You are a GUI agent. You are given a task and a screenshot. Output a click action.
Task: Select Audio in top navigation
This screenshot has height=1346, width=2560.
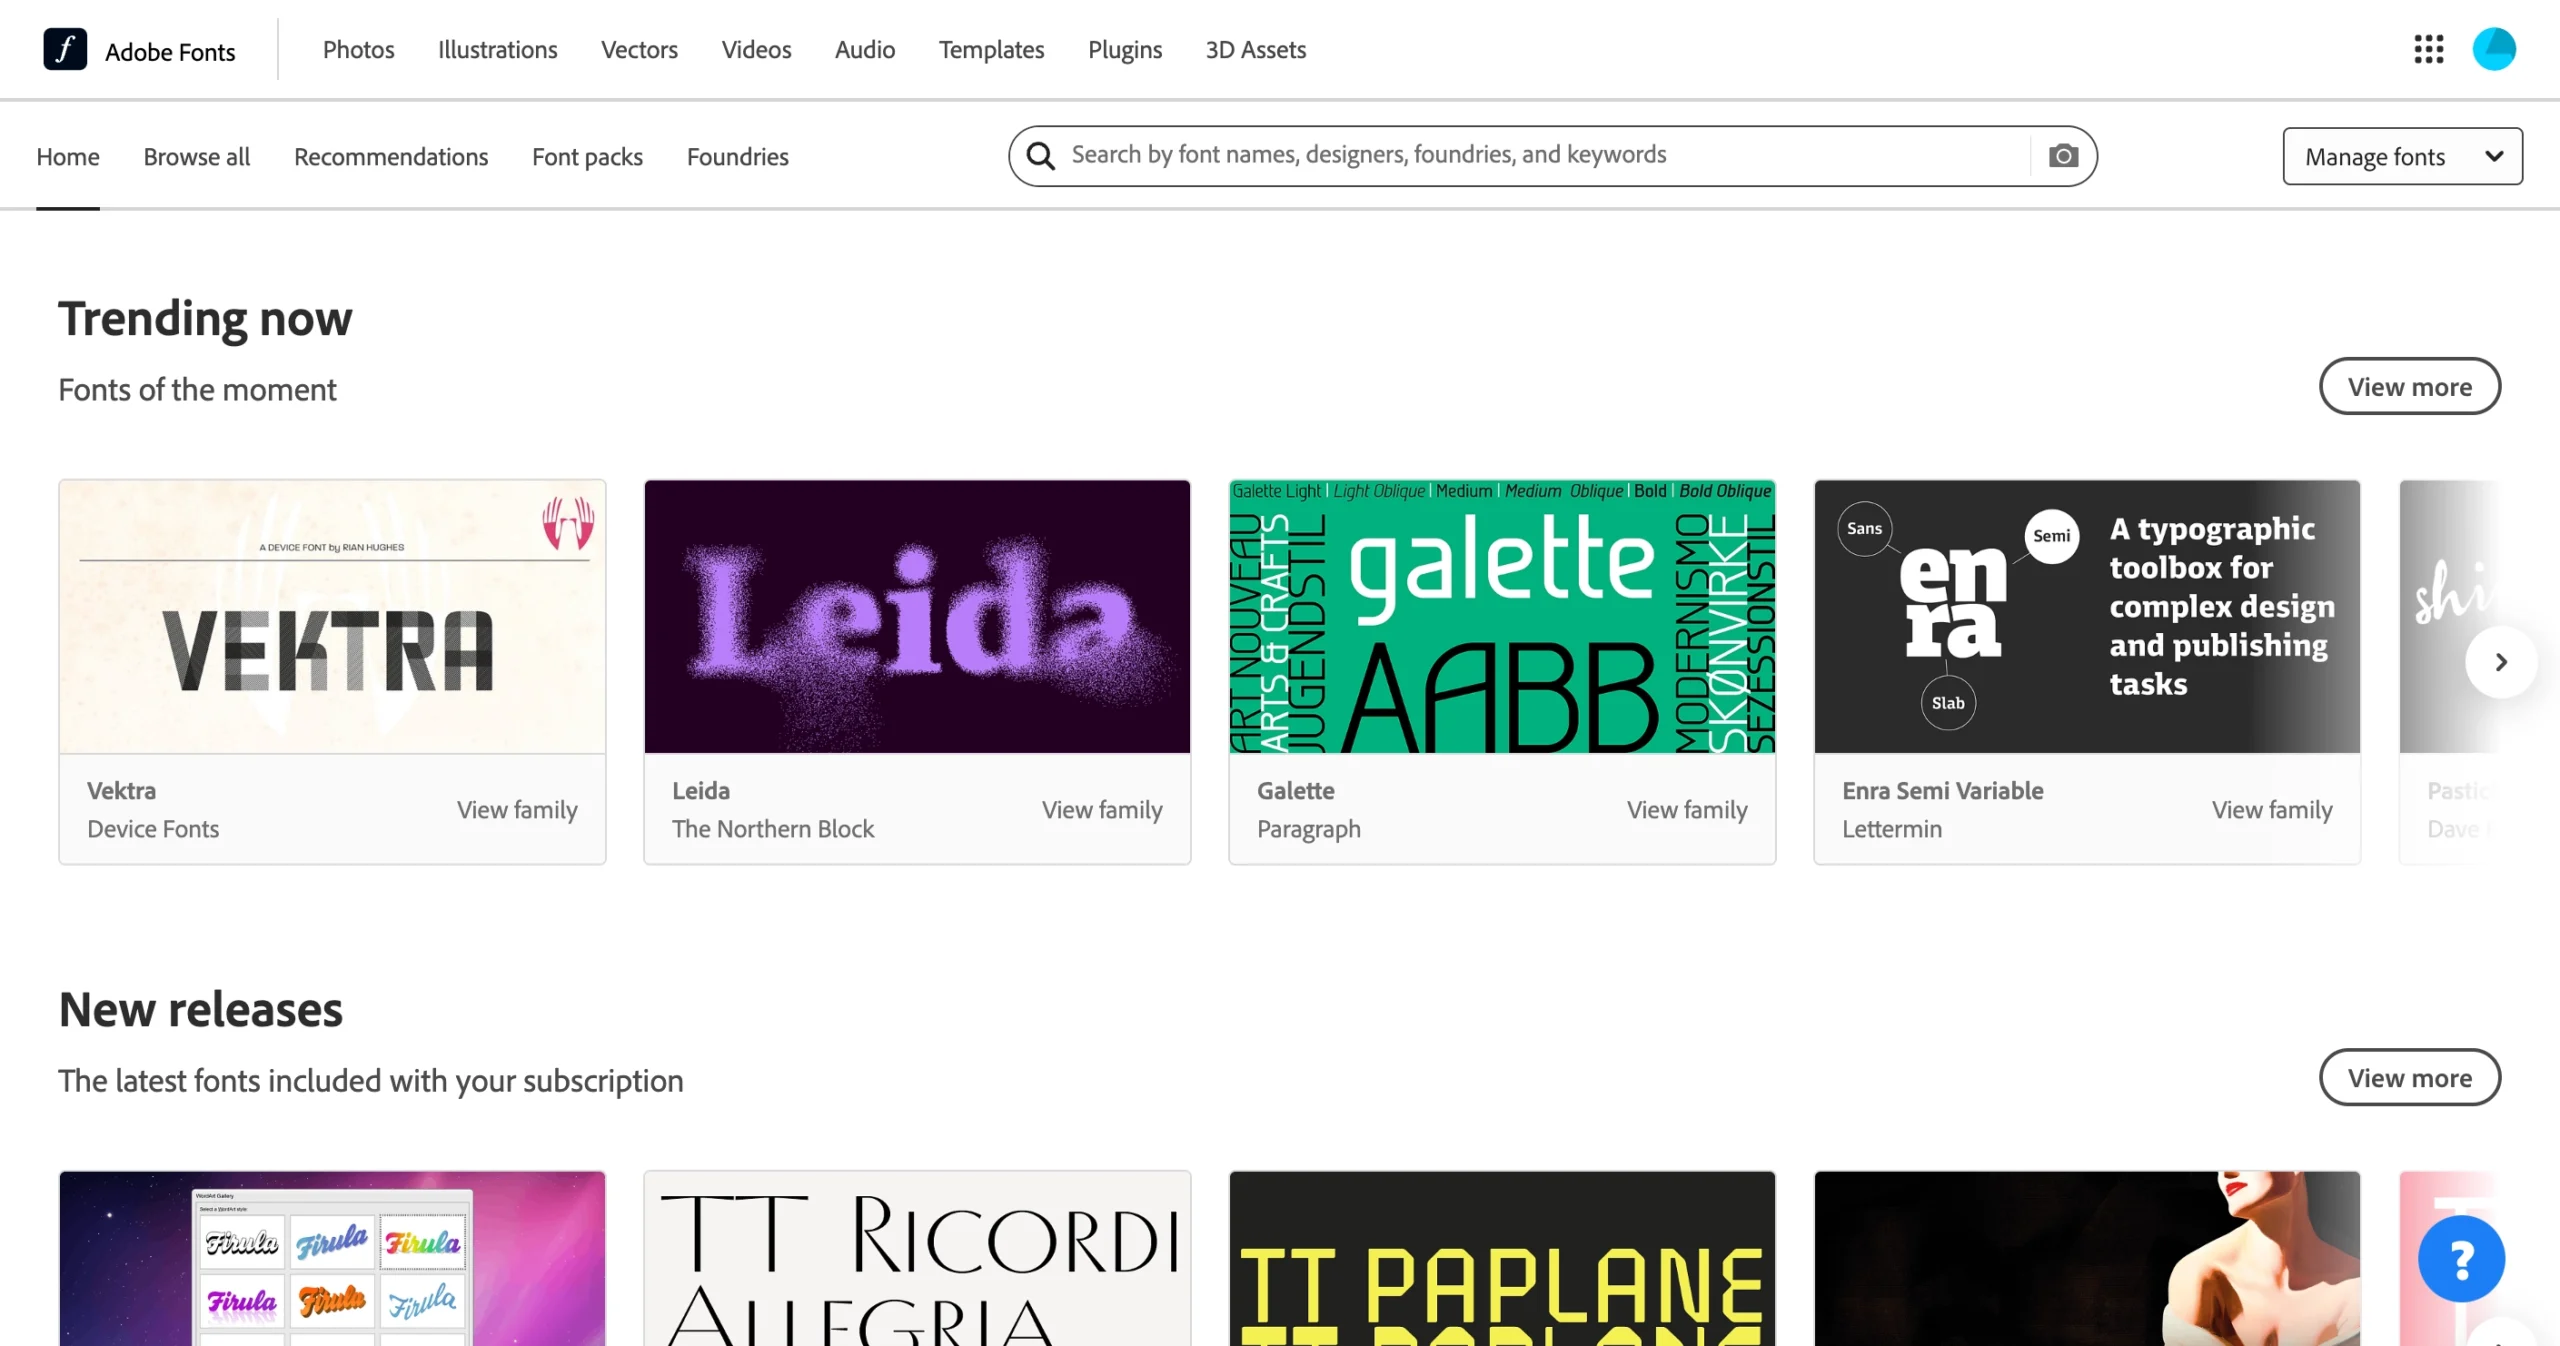(865, 49)
